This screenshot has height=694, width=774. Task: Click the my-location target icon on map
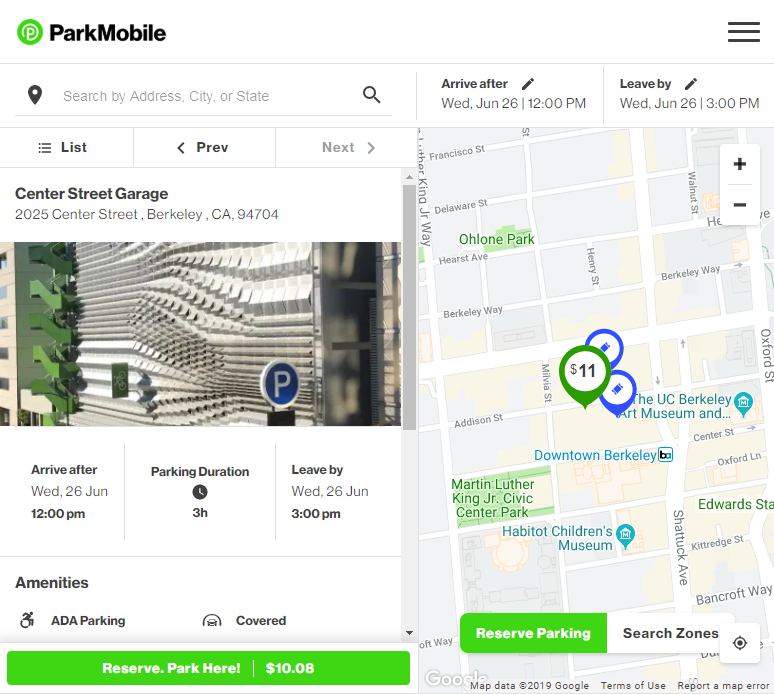coord(739,643)
